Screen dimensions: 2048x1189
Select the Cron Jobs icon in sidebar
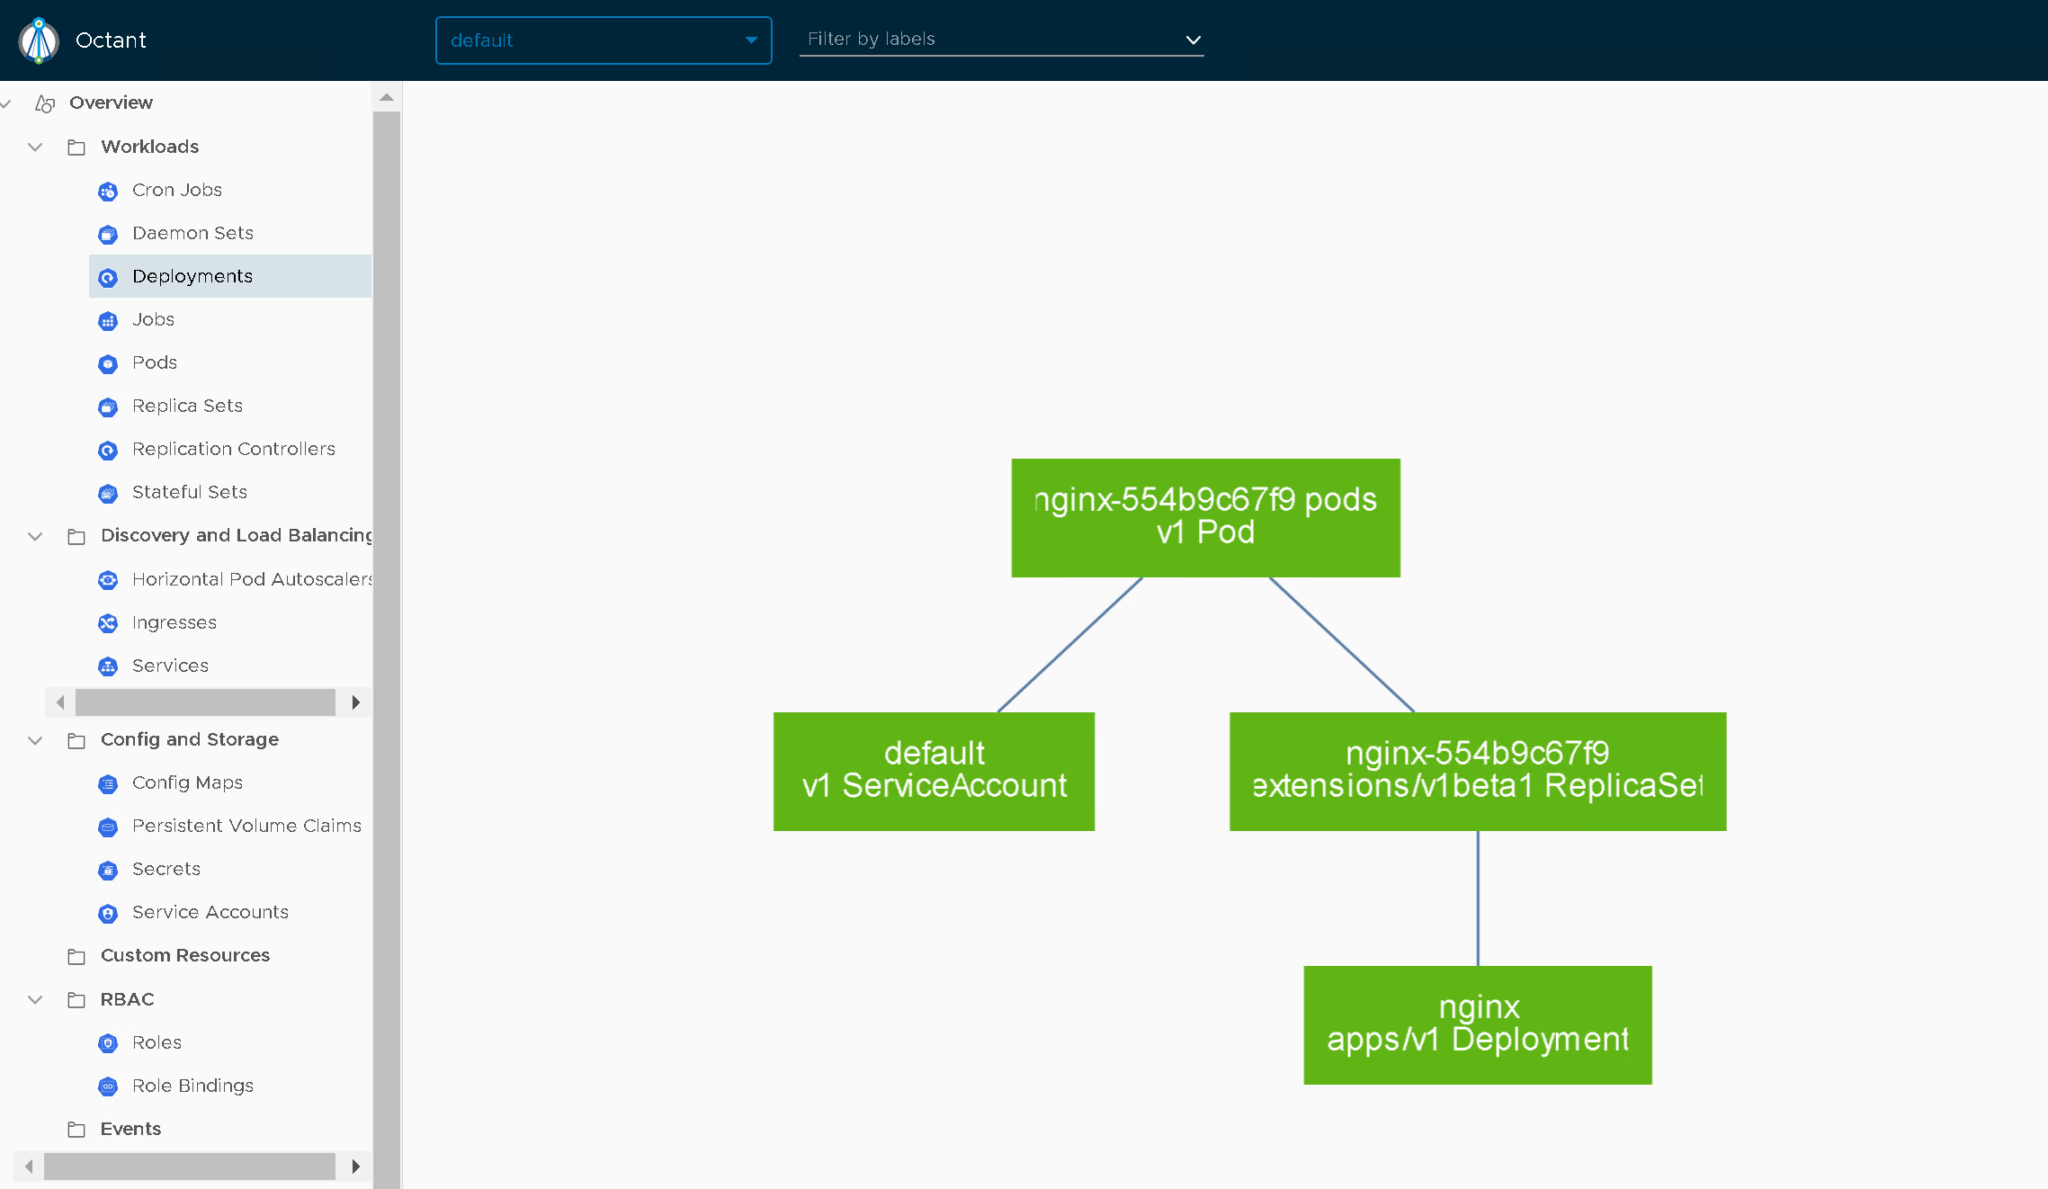tap(107, 190)
